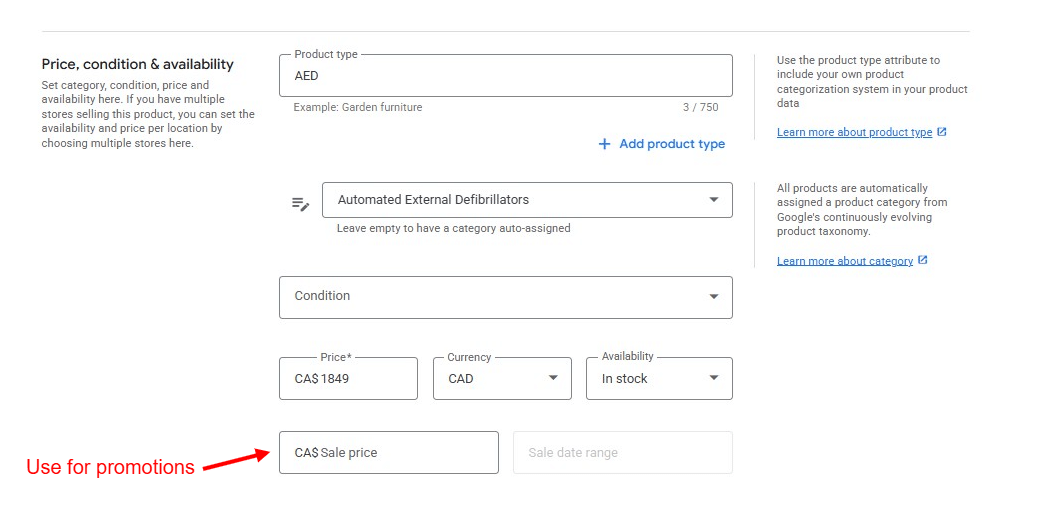The width and height of the screenshot is (1037, 512).
Task: Click external link icon after category link
Action: tap(923, 261)
